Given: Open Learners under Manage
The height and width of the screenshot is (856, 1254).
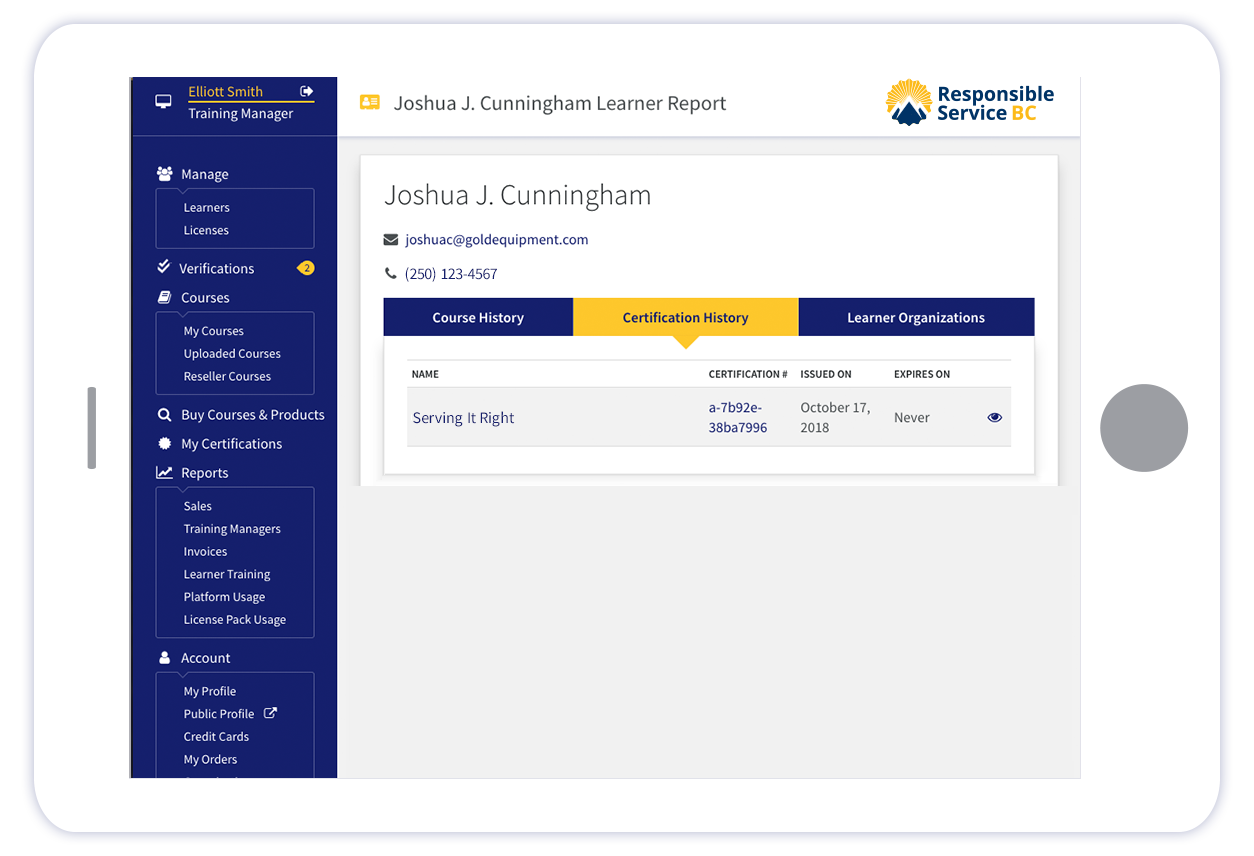Looking at the screenshot, I should point(207,208).
